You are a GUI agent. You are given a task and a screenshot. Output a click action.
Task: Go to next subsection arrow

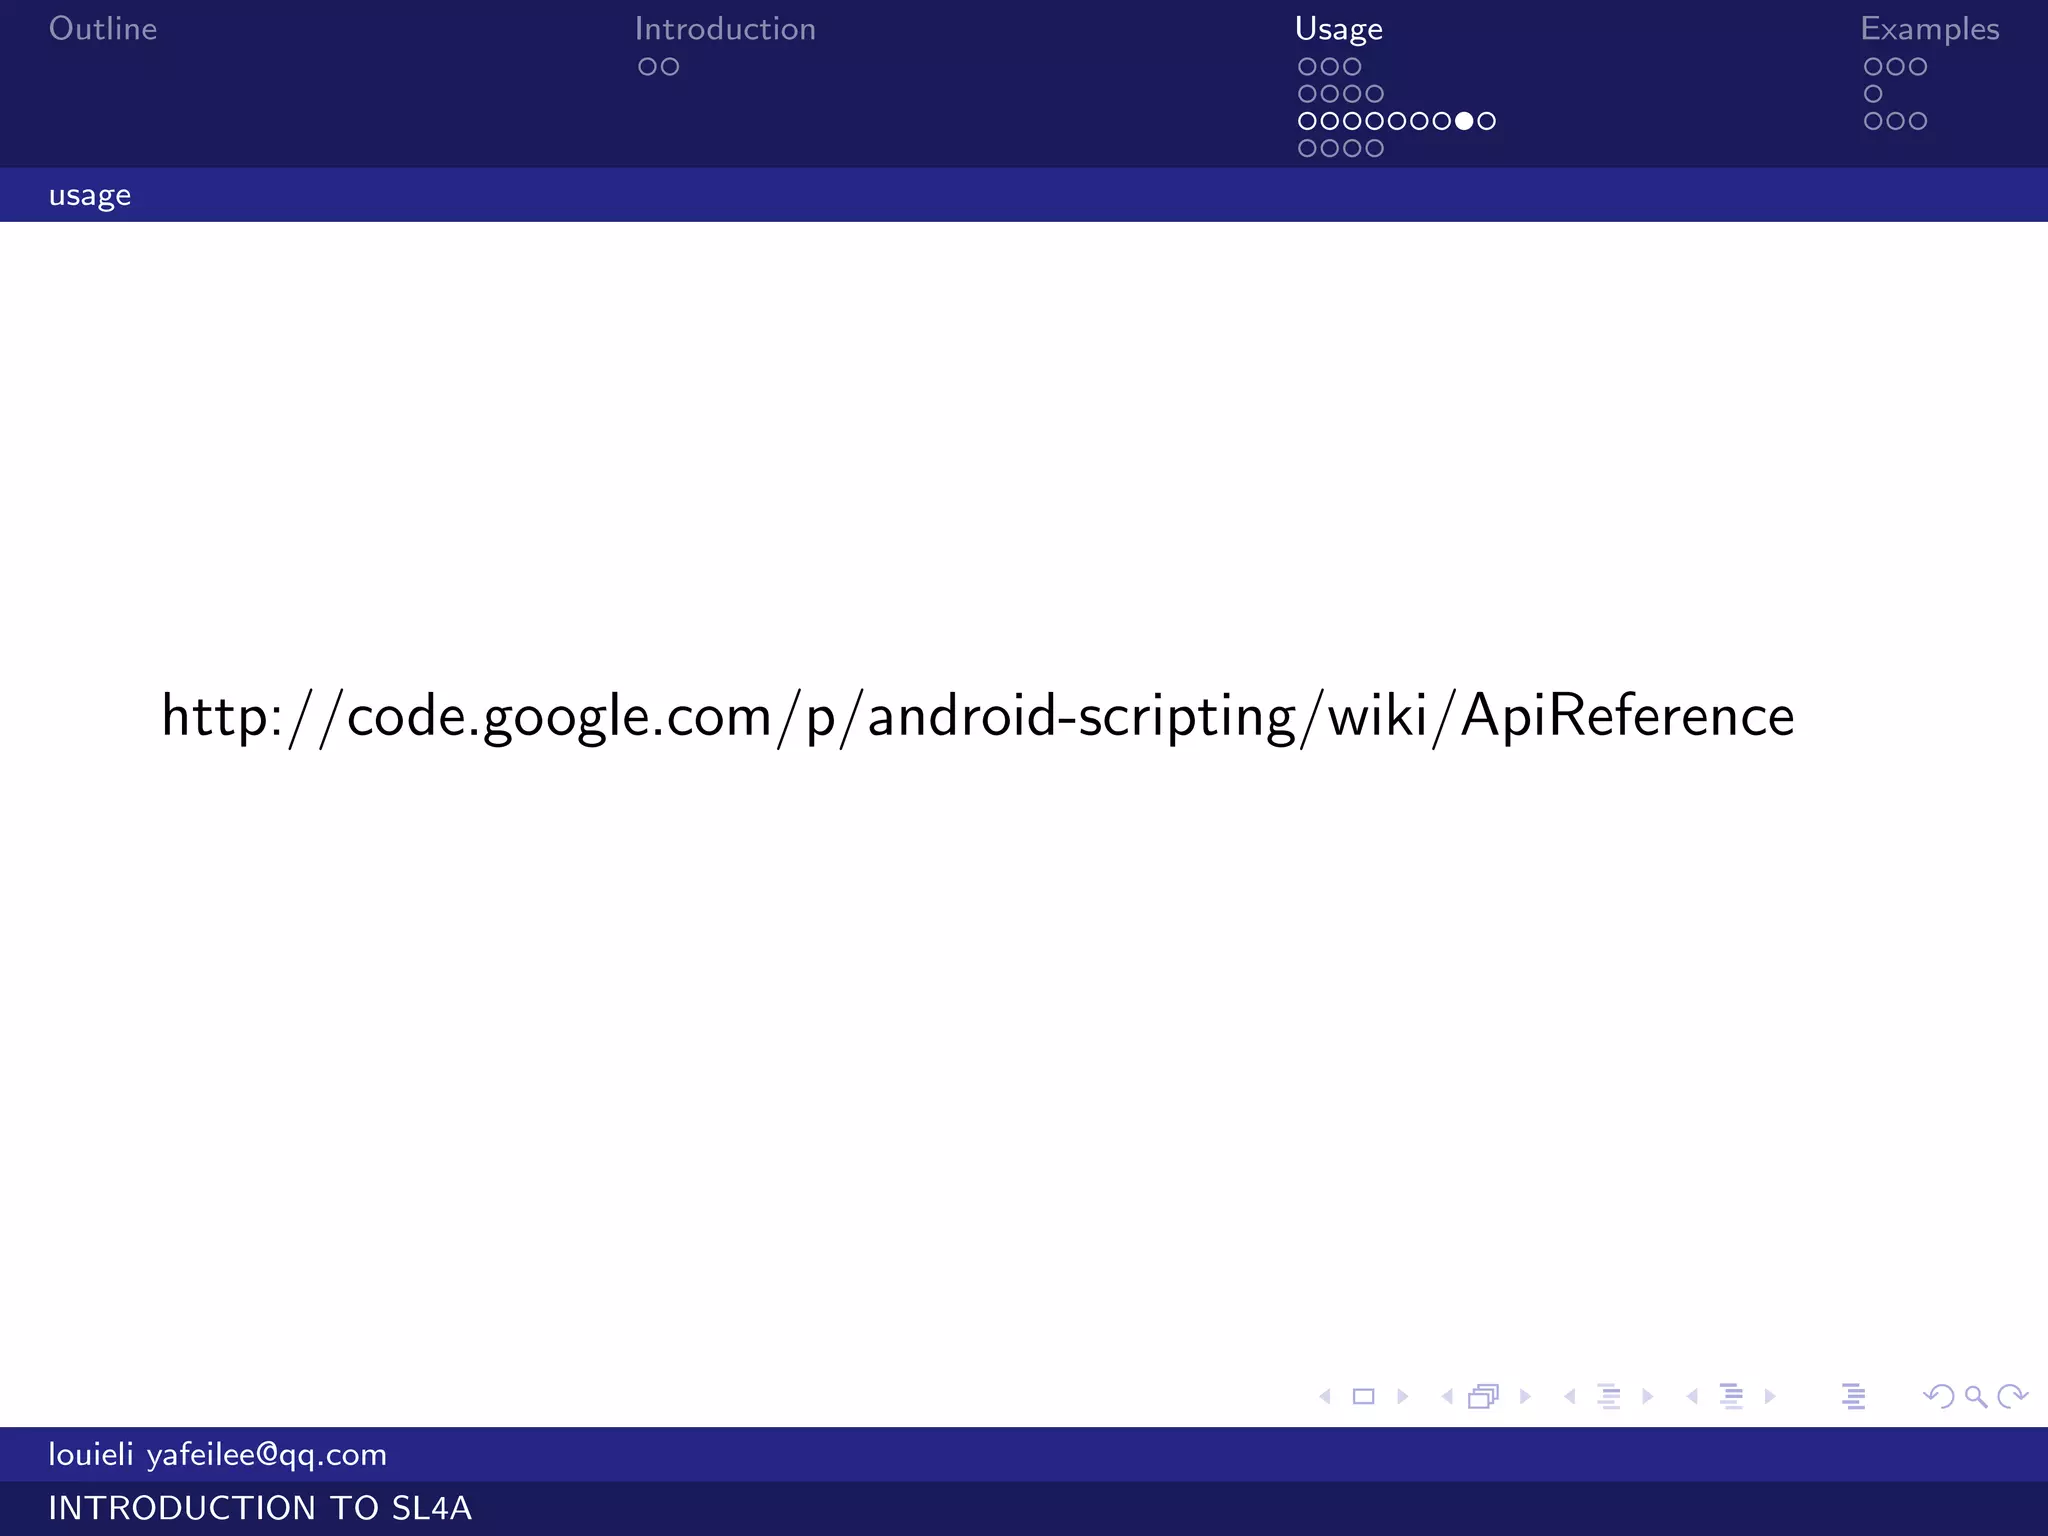(1647, 1396)
